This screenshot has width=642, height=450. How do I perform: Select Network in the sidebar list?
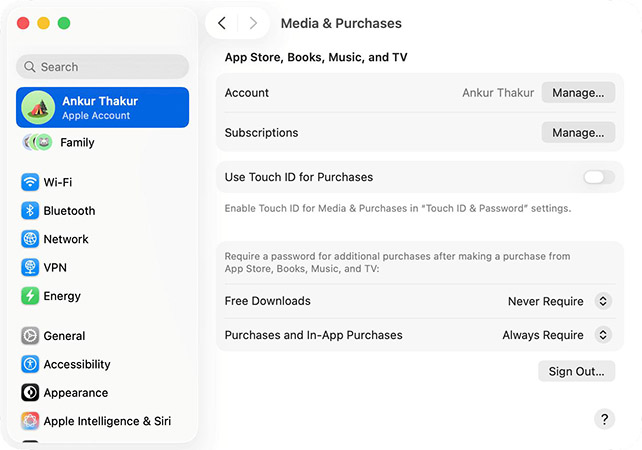(66, 239)
